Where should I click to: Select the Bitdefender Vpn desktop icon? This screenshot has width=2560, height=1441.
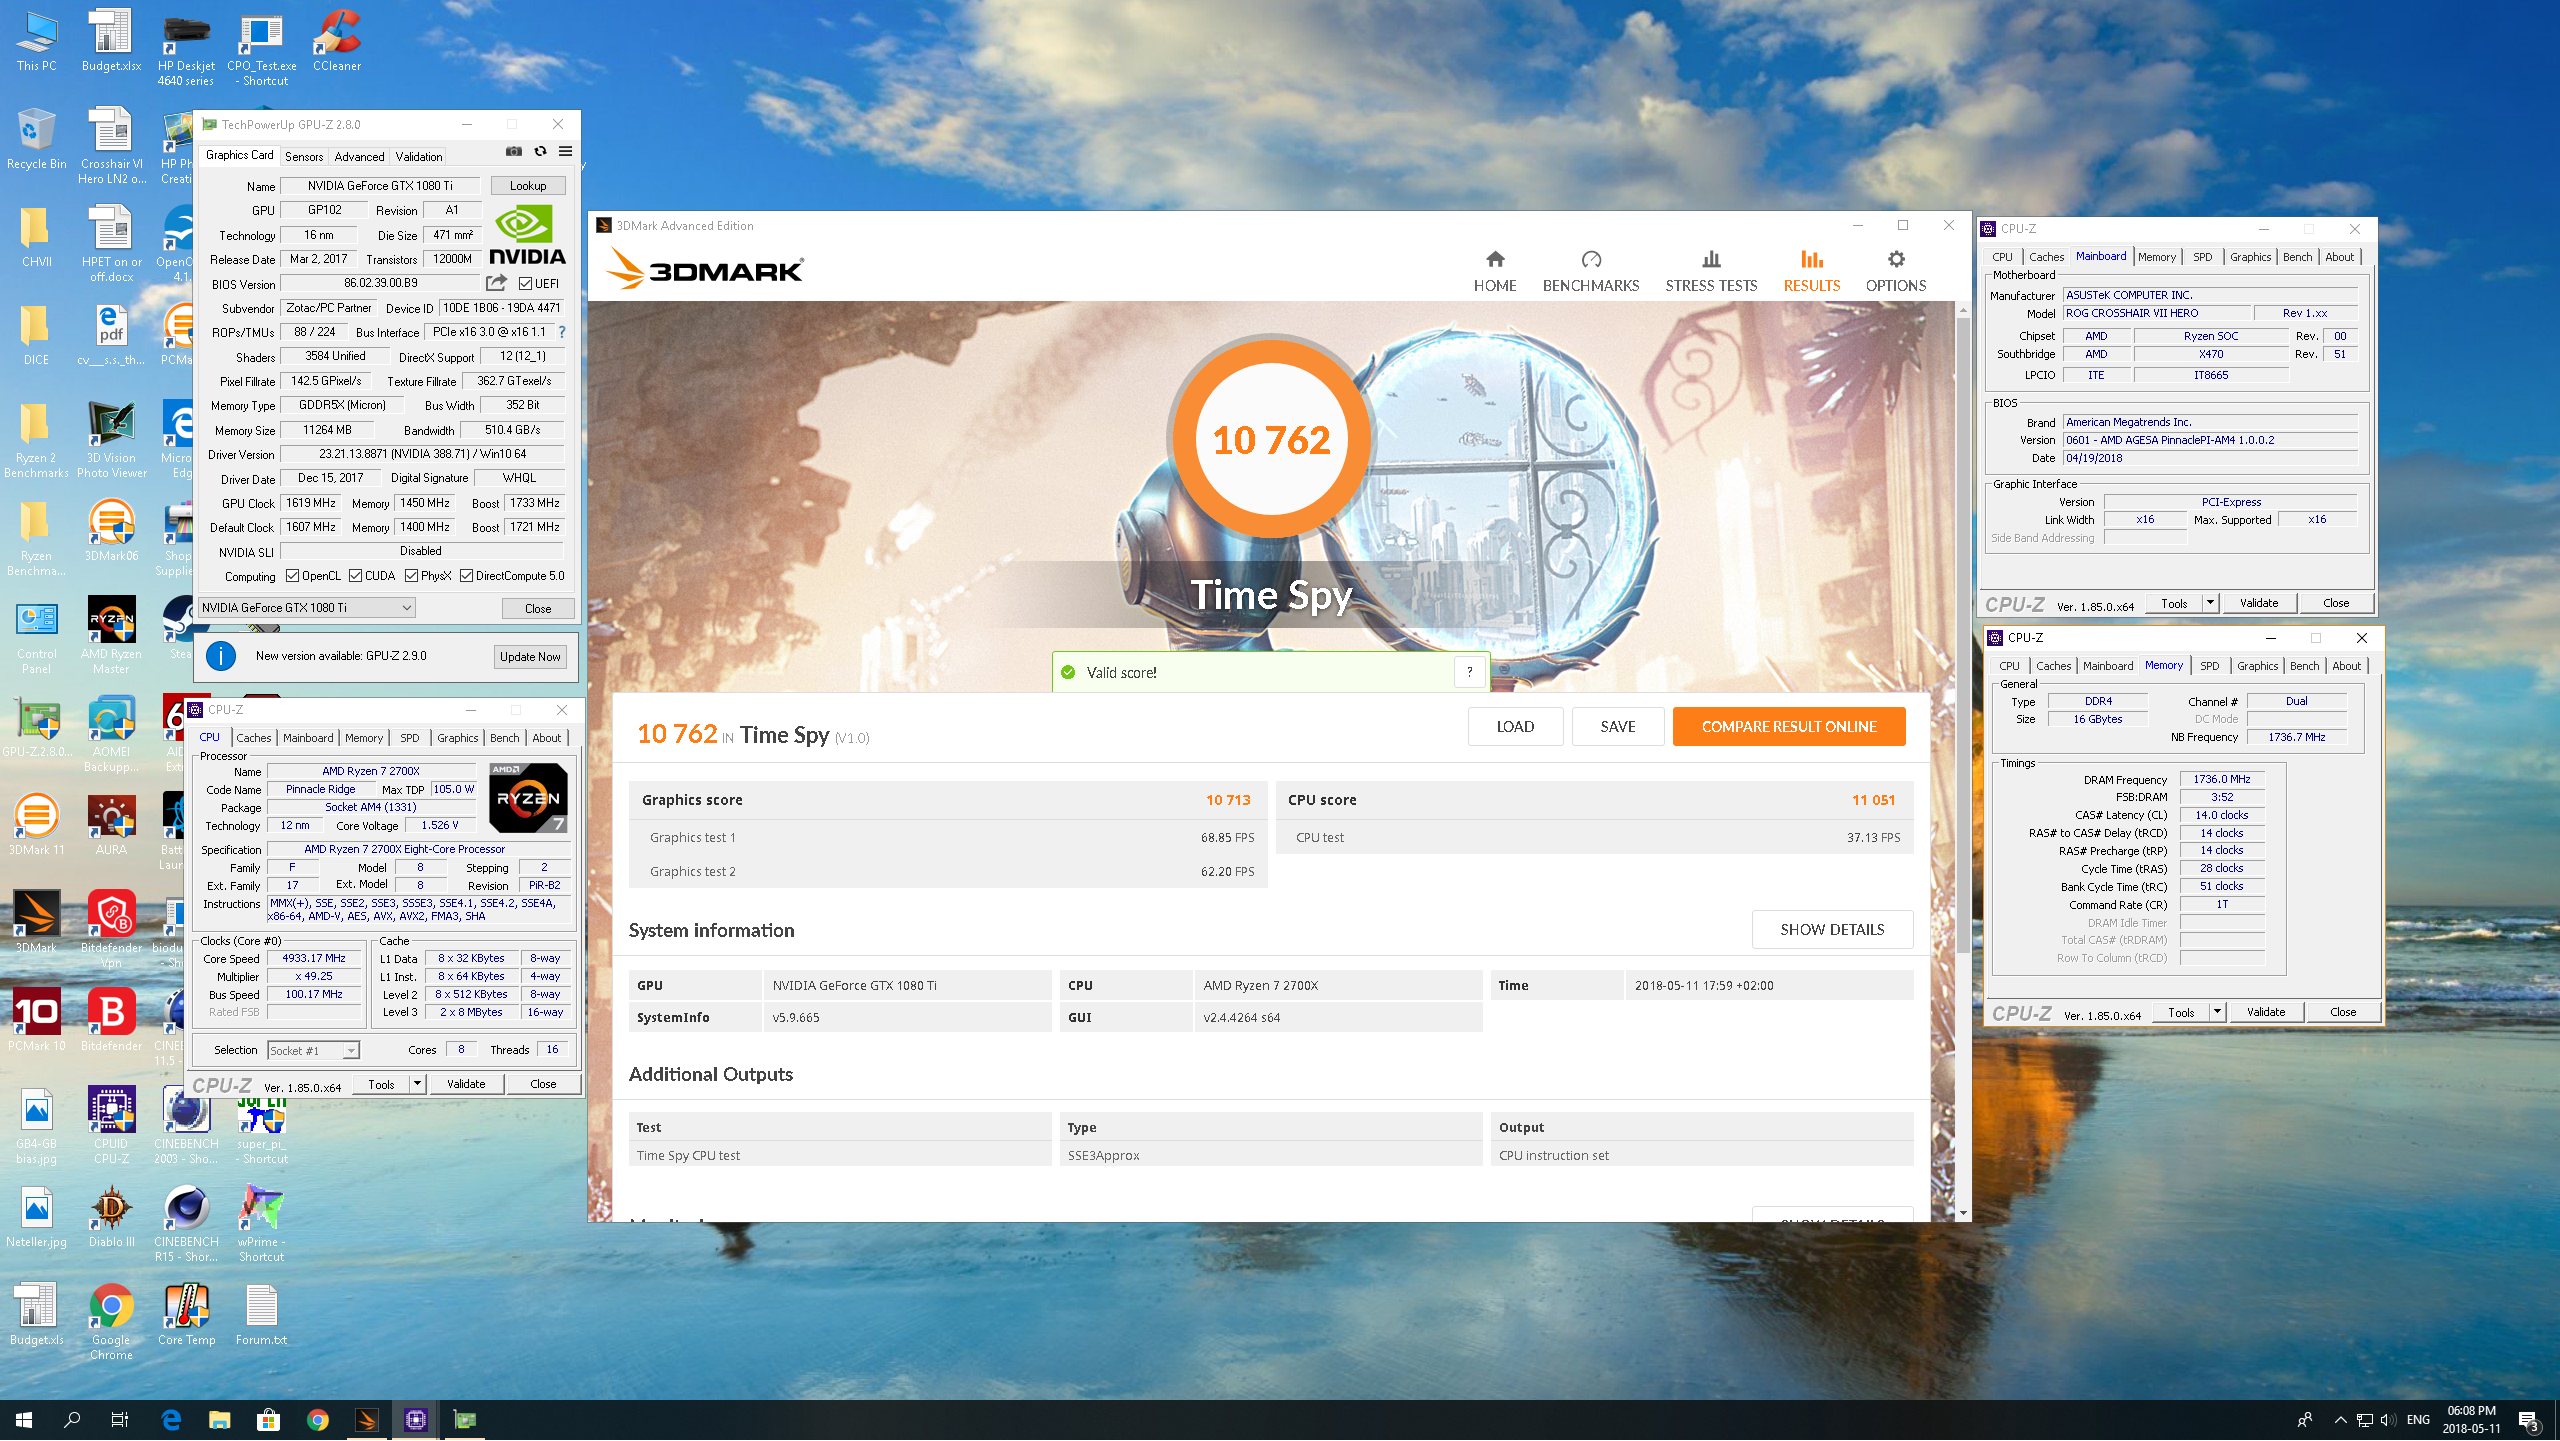(111, 929)
